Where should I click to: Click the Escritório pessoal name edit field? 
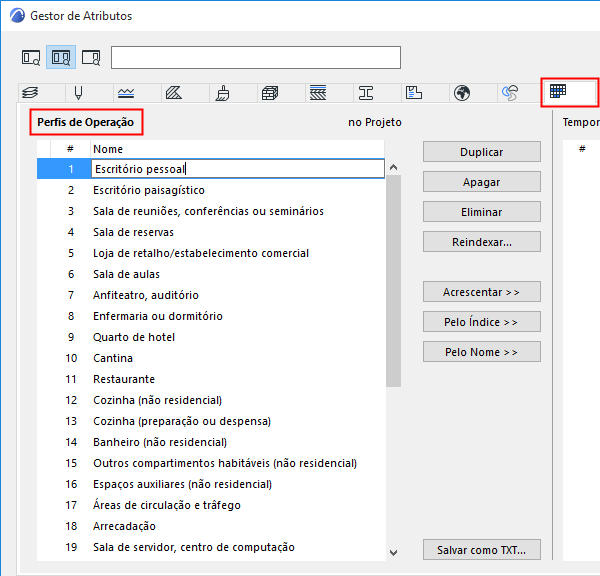click(238, 169)
